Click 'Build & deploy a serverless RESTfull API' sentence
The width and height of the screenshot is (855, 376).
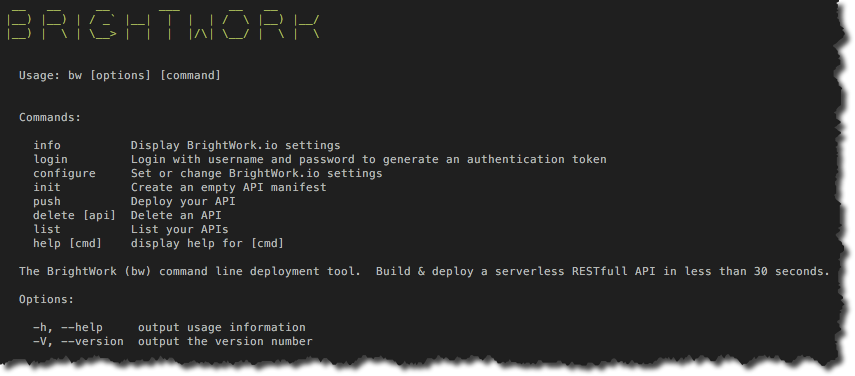point(603,271)
